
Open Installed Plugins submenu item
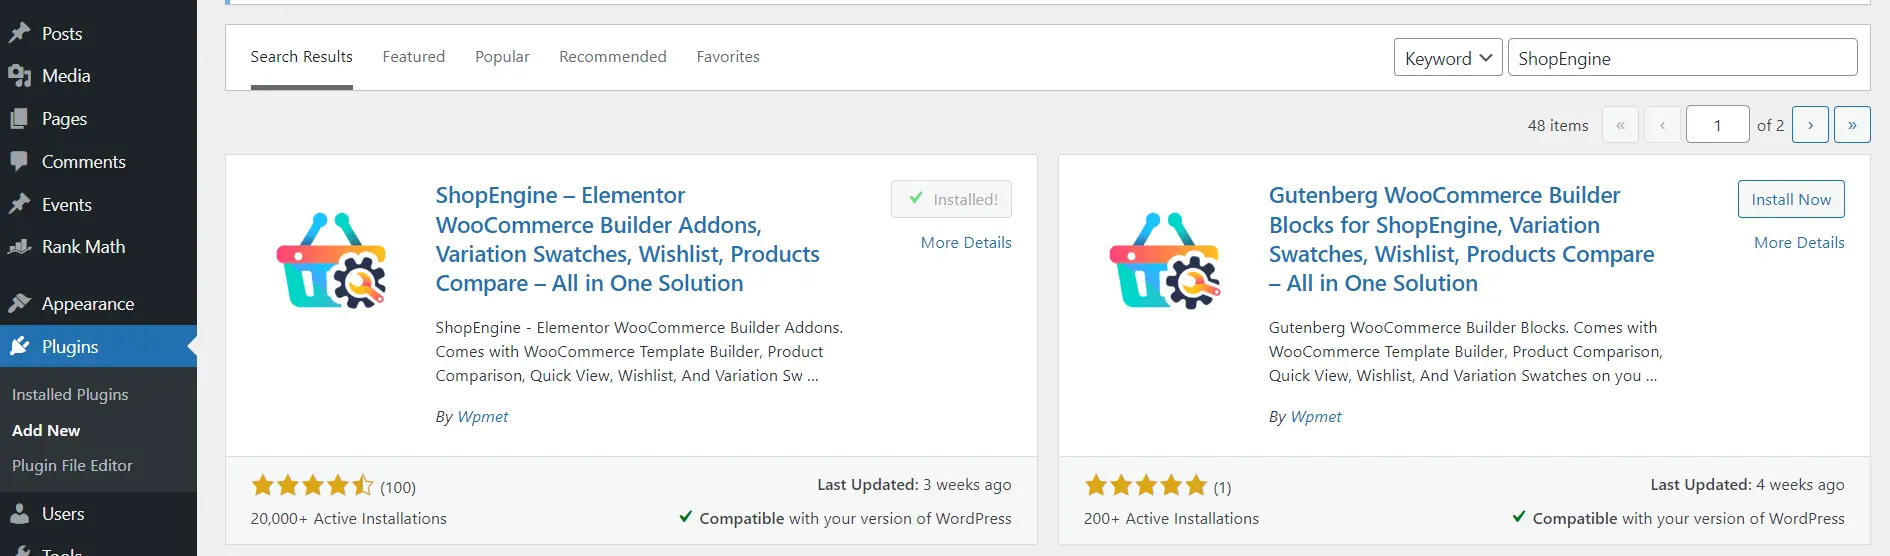(x=70, y=394)
